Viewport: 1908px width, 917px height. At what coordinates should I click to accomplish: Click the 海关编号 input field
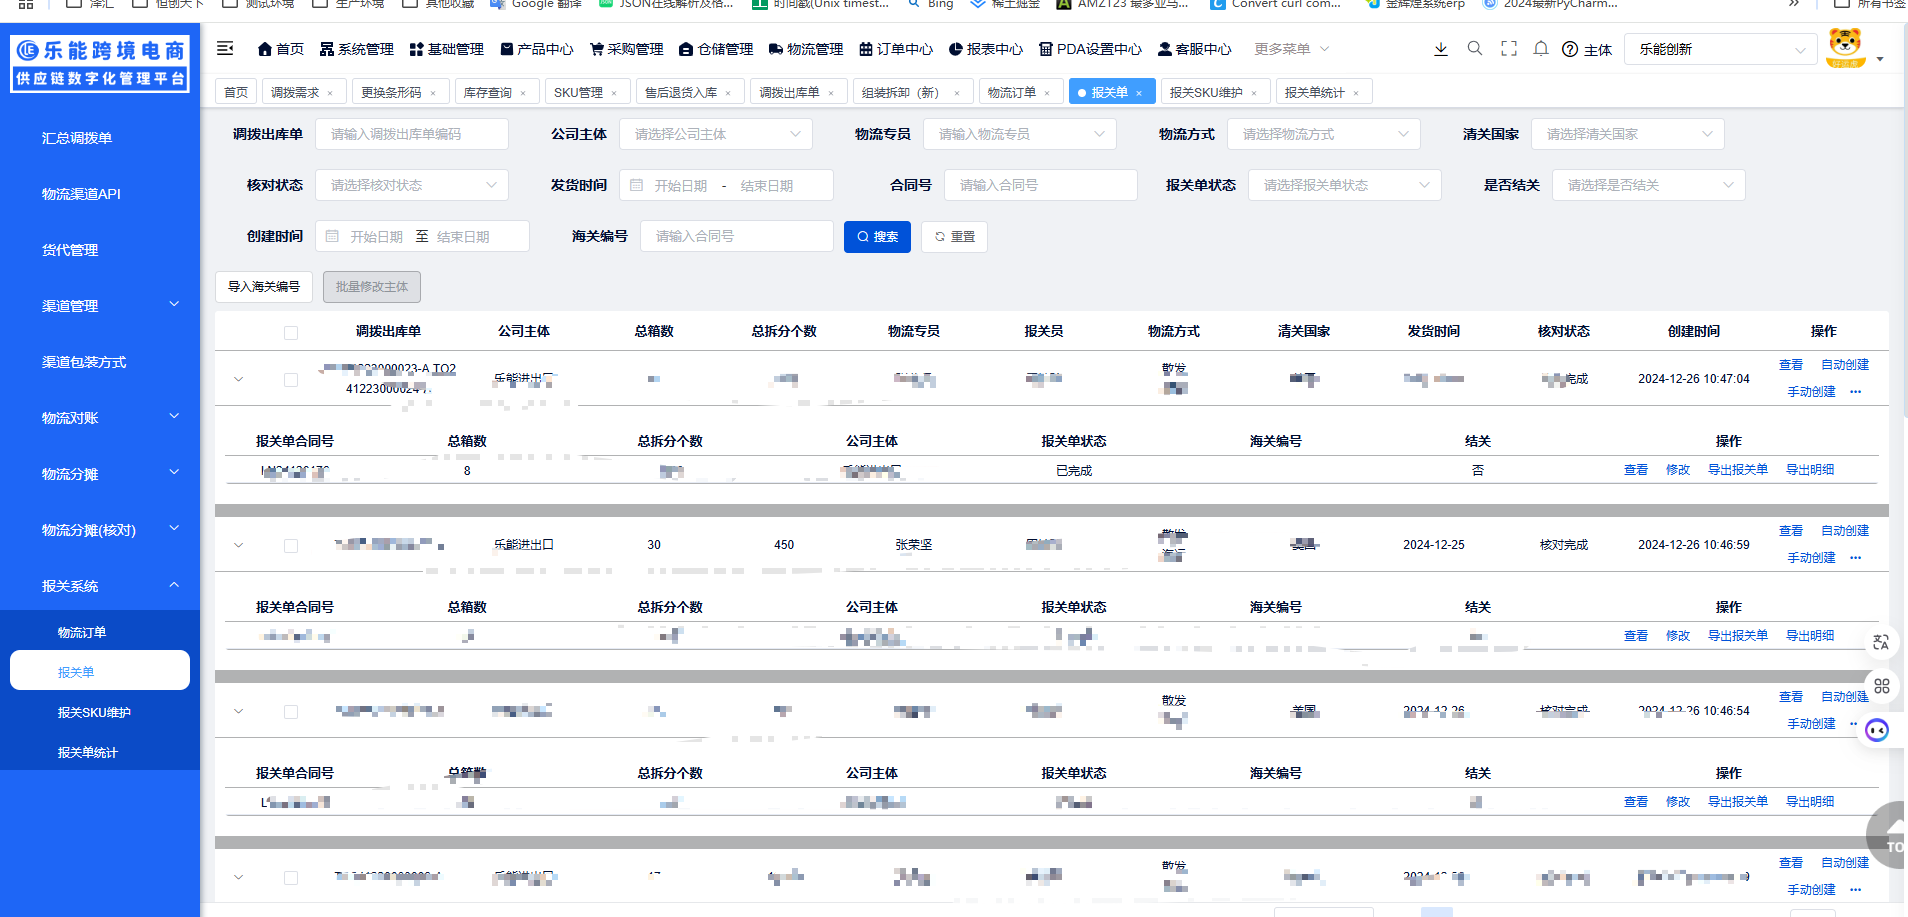(737, 236)
